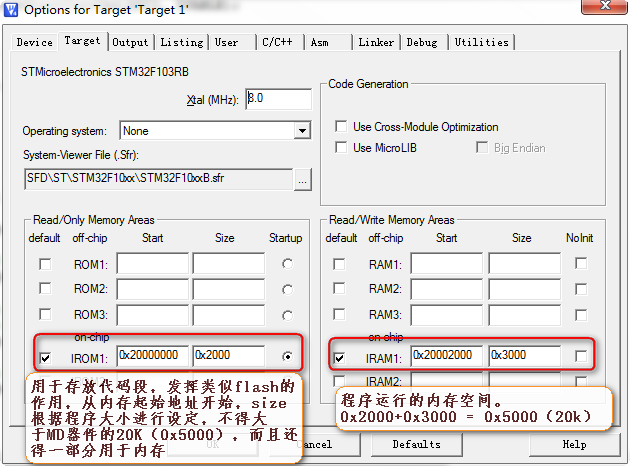The image size is (630, 466).
Task: Click the RAM3 Size field
Action: [x=525, y=315]
